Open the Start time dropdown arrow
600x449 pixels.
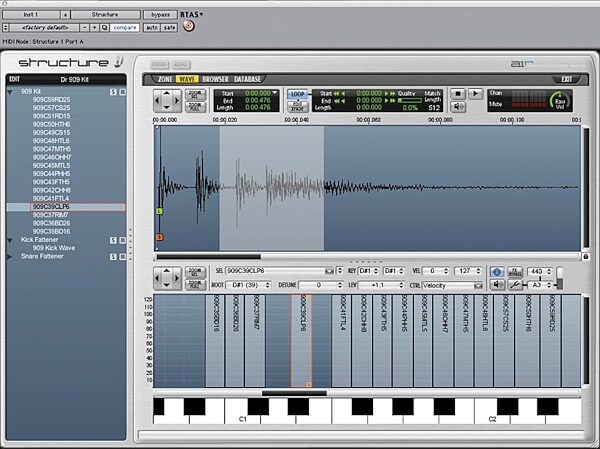pyautogui.click(x=274, y=93)
